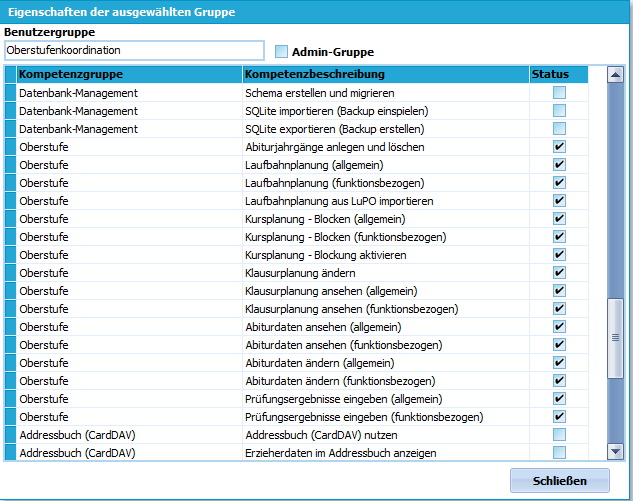Check status for Schema erstellen und migrieren

[x=559, y=92]
